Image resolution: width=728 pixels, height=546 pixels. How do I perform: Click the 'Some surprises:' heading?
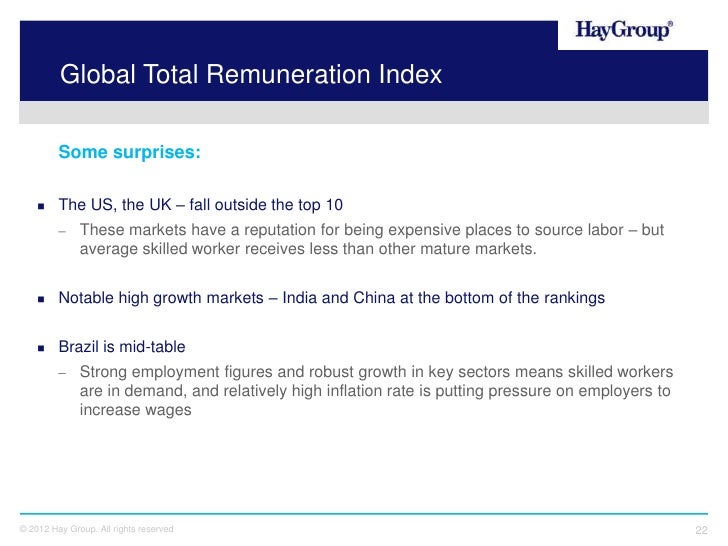click(x=130, y=152)
